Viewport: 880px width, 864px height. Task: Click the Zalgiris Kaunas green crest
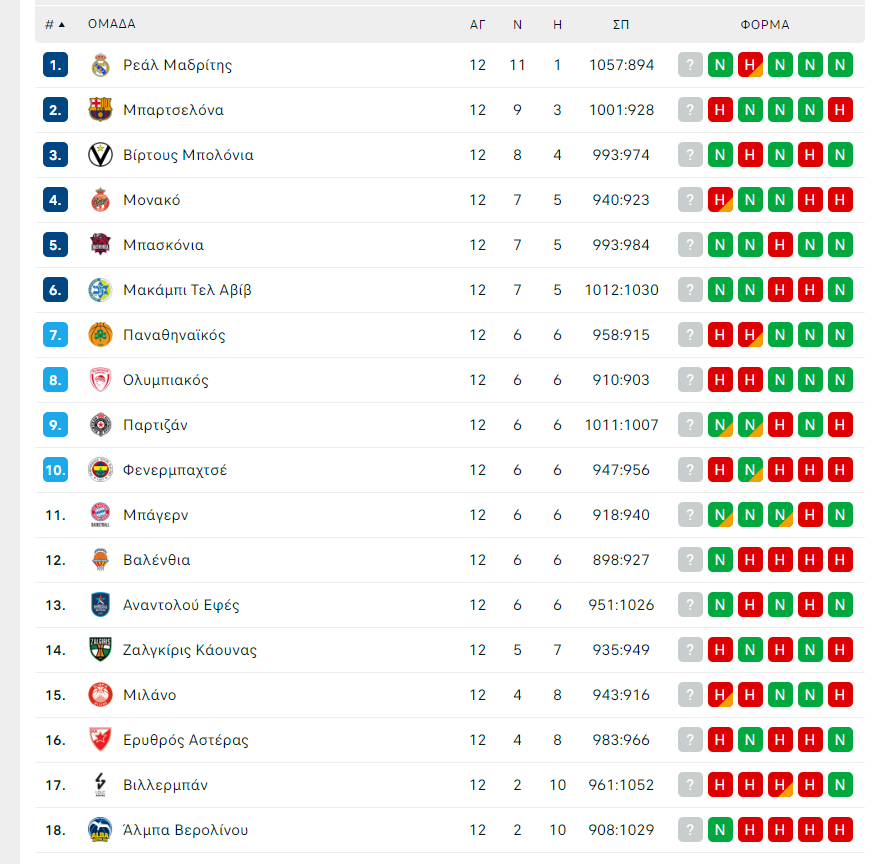[x=100, y=650]
